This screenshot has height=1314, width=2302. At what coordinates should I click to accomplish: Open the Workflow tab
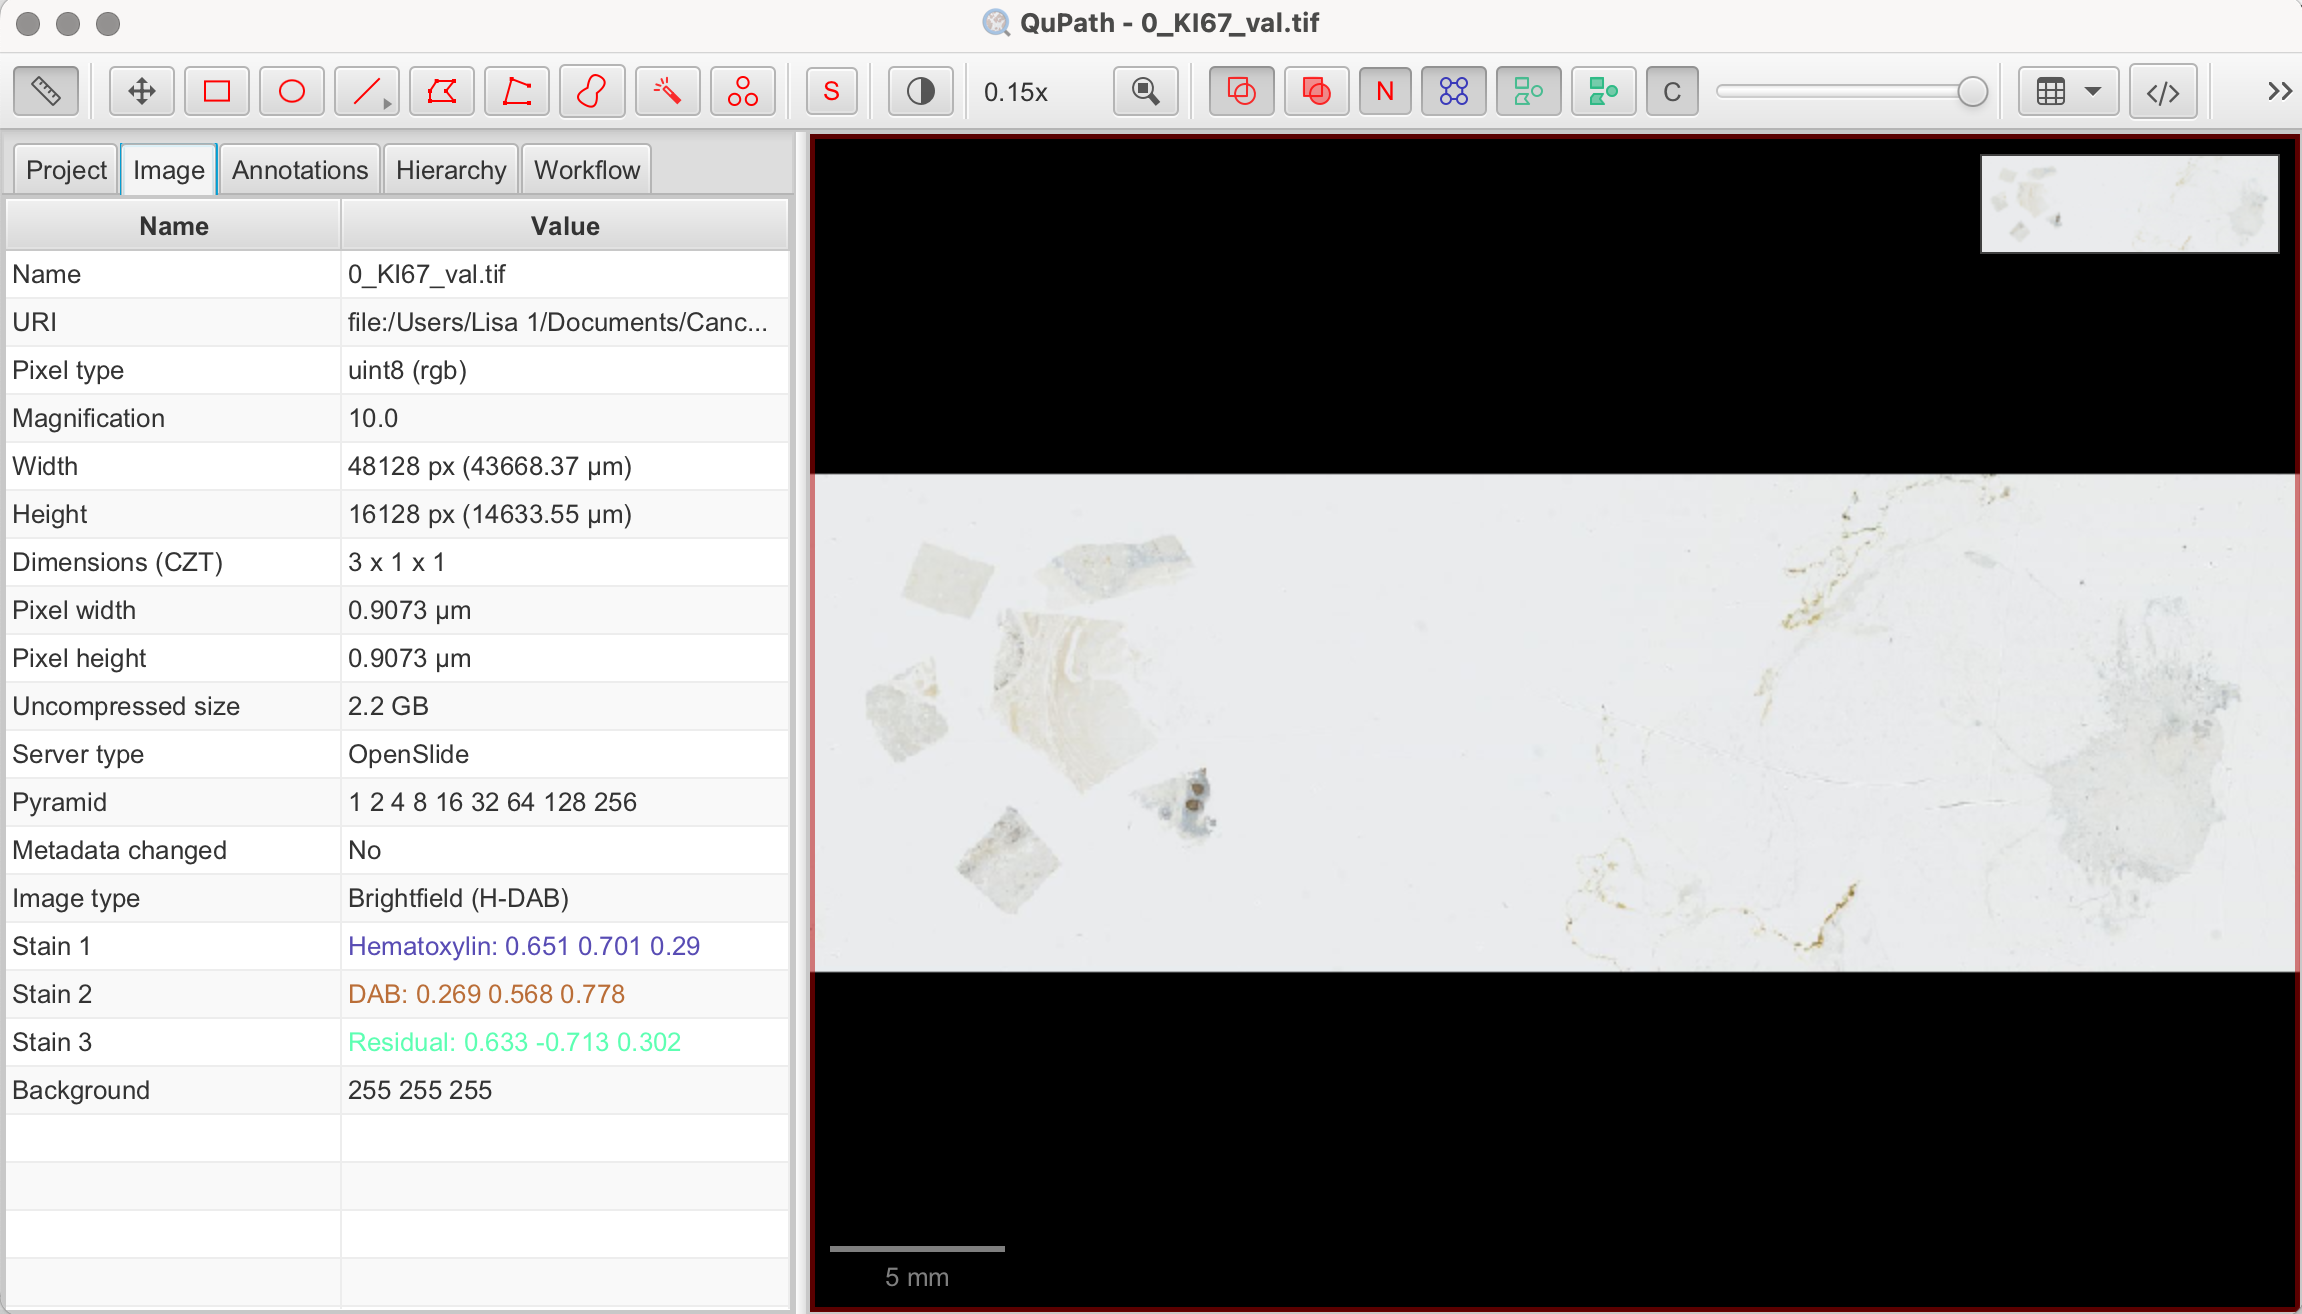[586, 170]
